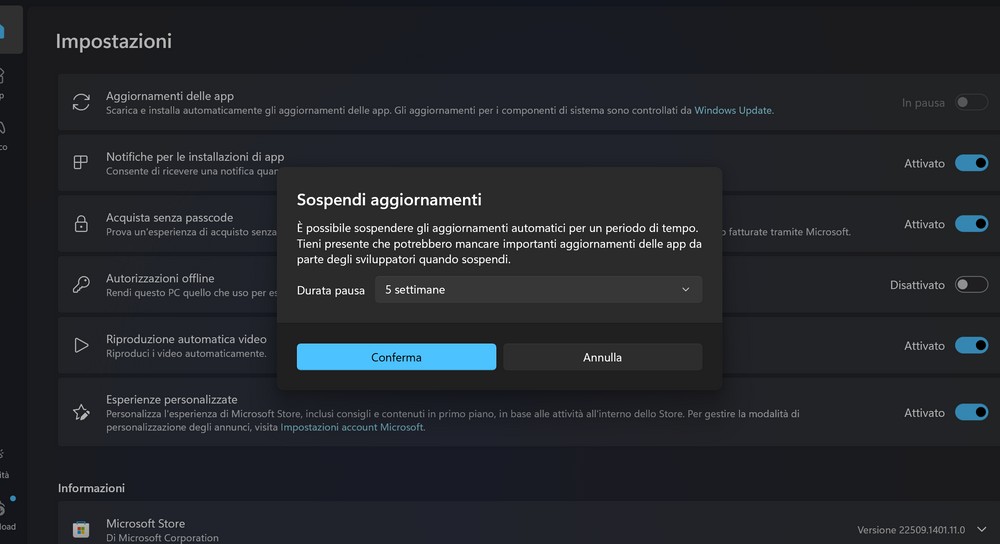Screen dimensions: 1000x544
Task: Open the Windows Update link
Action: point(733,110)
